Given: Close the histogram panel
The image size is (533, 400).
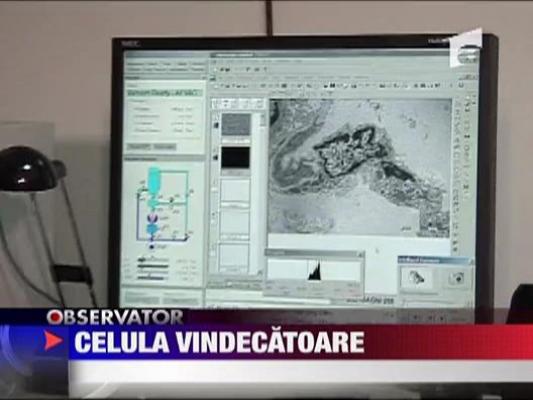Looking at the screenshot, I should point(360,254).
